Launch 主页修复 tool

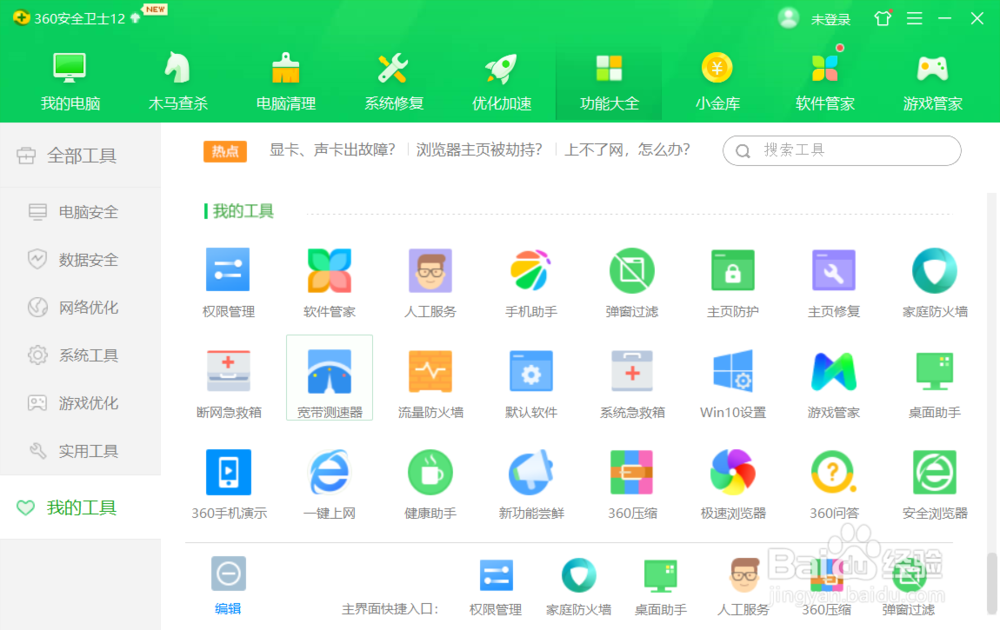click(834, 282)
